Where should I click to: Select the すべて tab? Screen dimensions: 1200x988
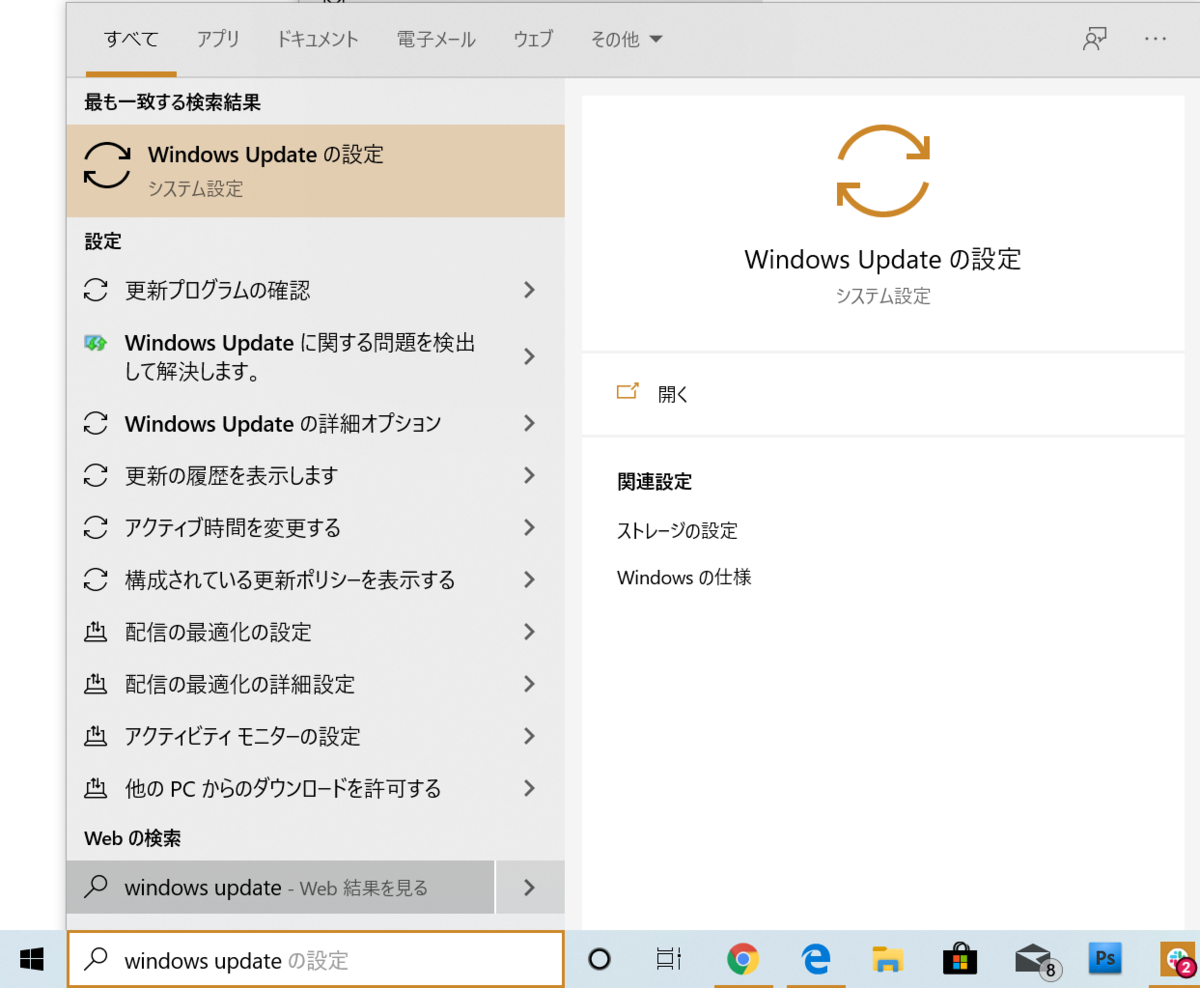tap(131, 39)
